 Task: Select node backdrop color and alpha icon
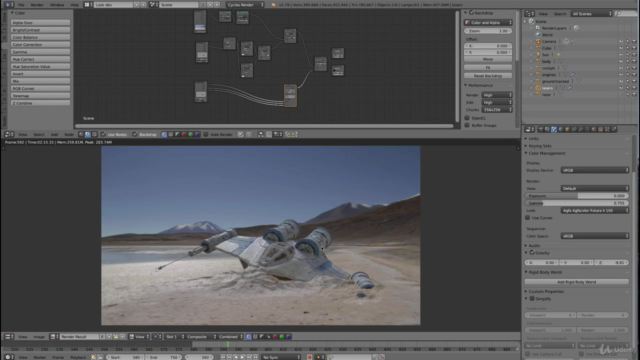[164, 134]
